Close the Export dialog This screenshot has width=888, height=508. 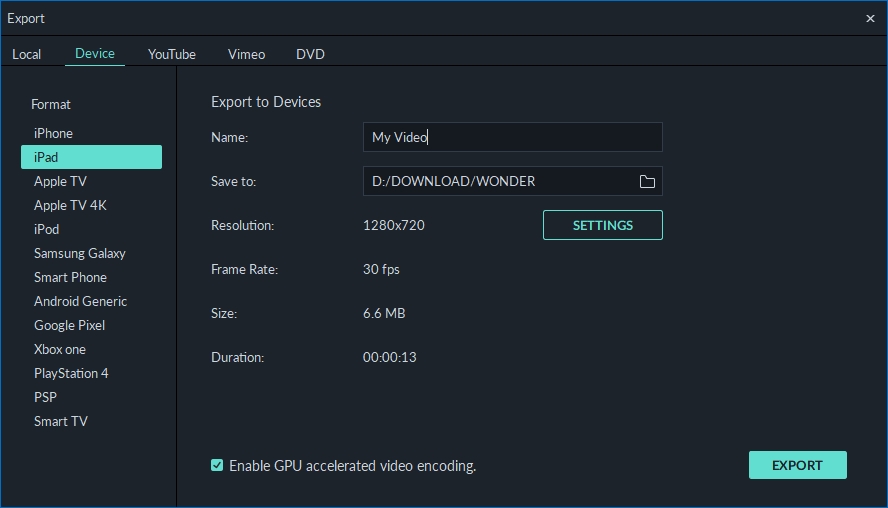[x=870, y=18]
